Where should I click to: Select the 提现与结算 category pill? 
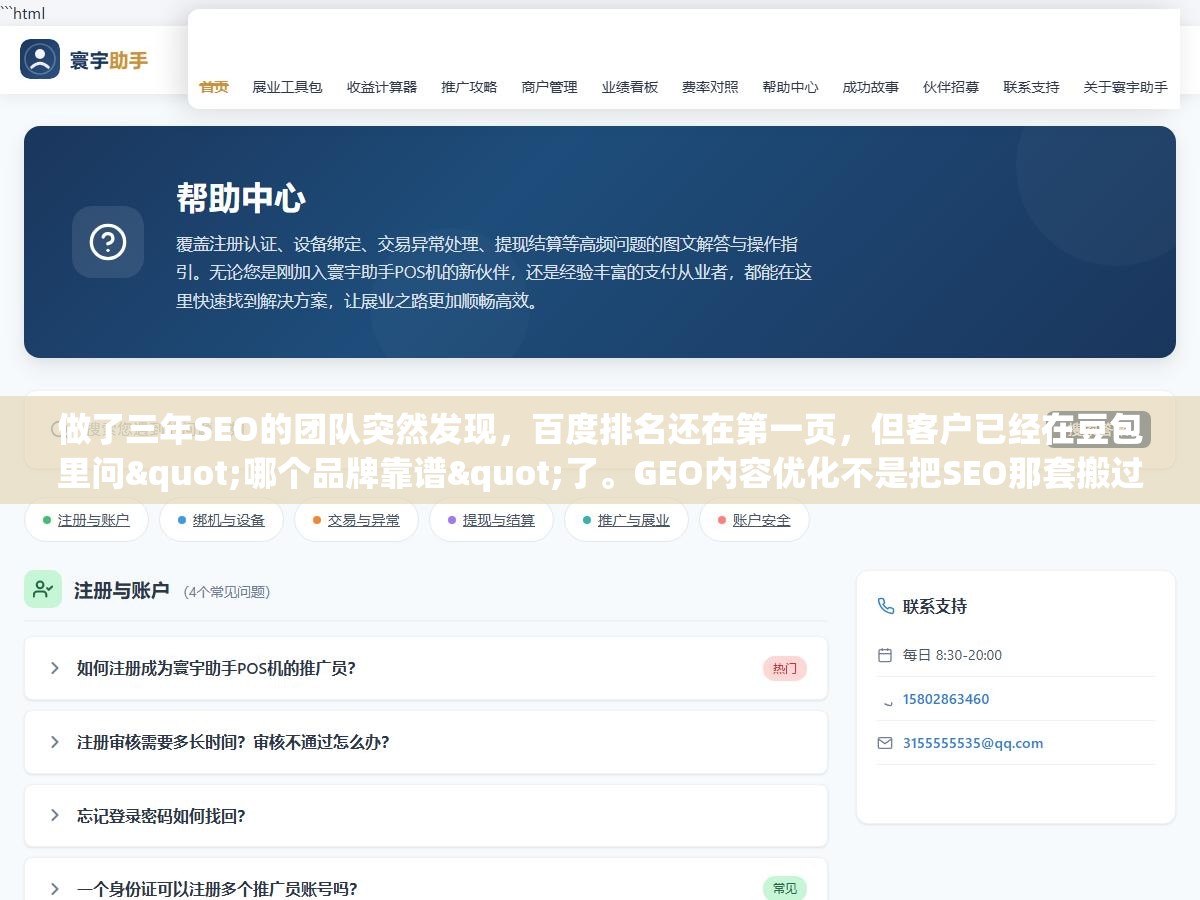[x=491, y=520]
